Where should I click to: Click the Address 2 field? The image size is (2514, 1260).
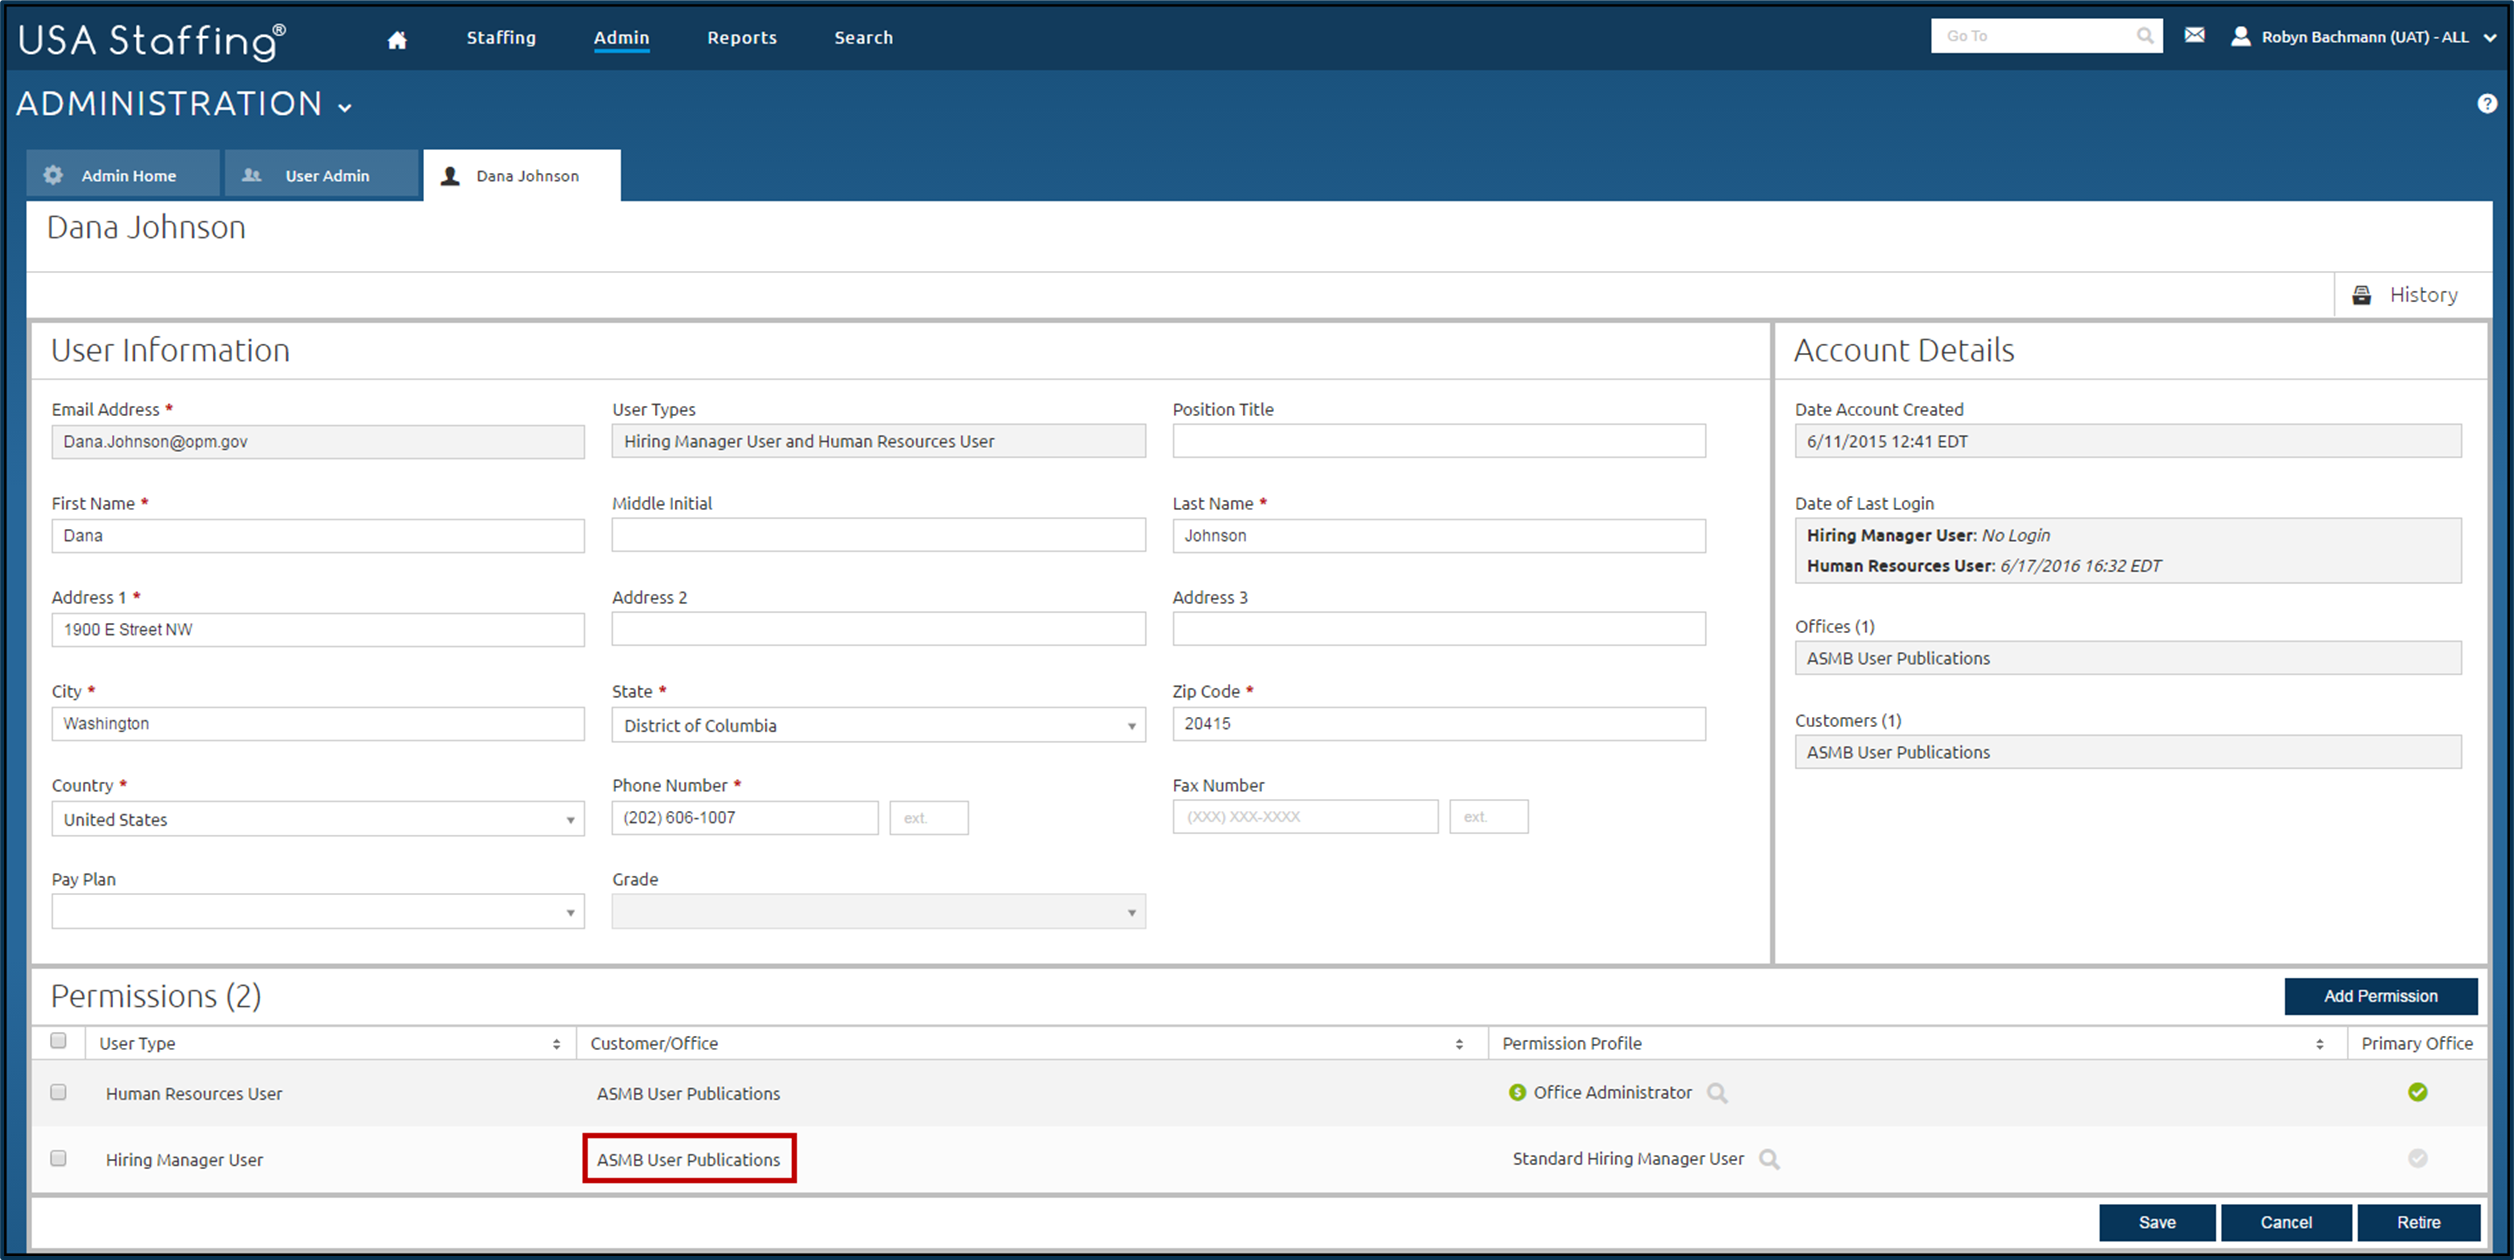coord(878,629)
